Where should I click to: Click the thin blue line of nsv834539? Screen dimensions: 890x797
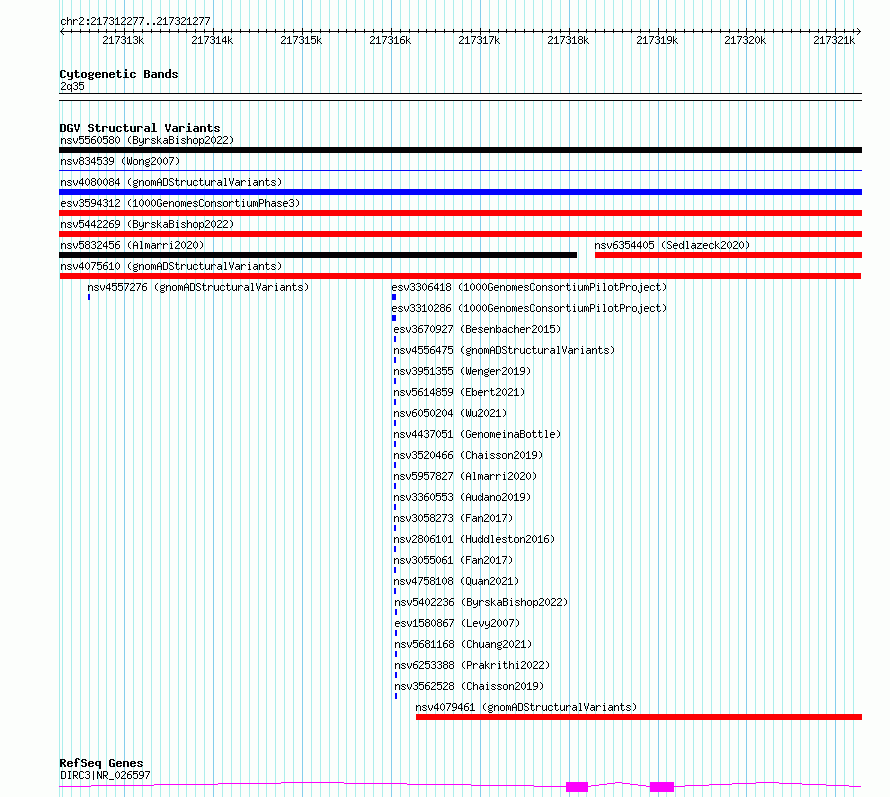point(460,170)
